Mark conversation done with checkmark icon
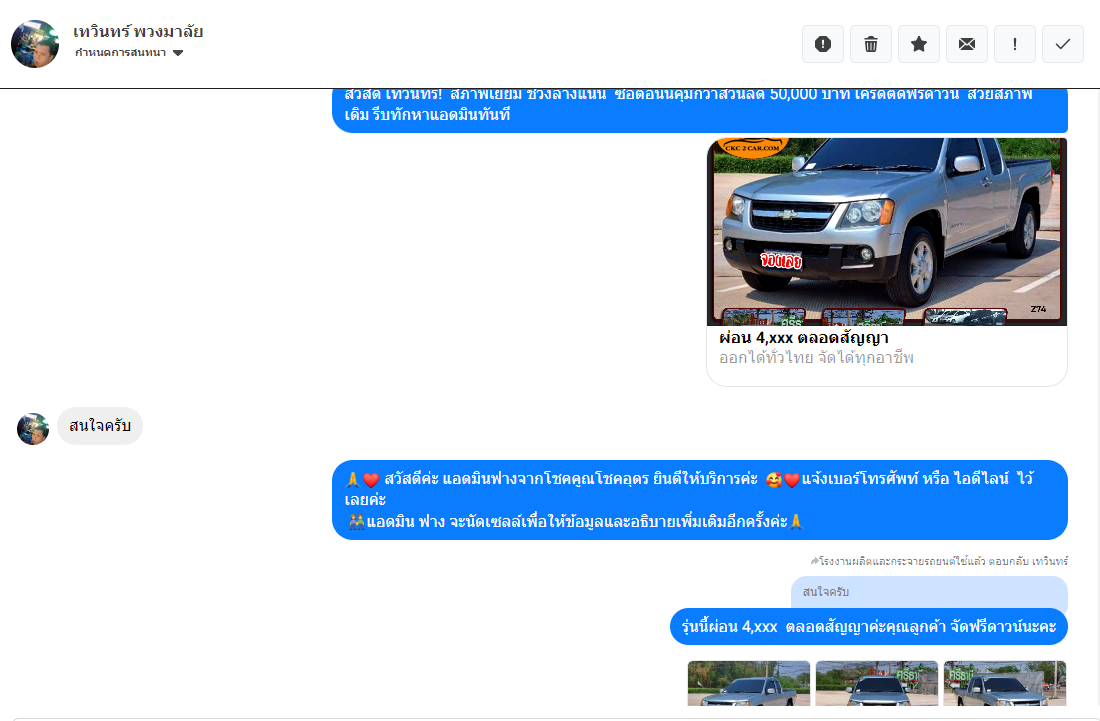This screenshot has width=1100, height=721. click(1063, 44)
